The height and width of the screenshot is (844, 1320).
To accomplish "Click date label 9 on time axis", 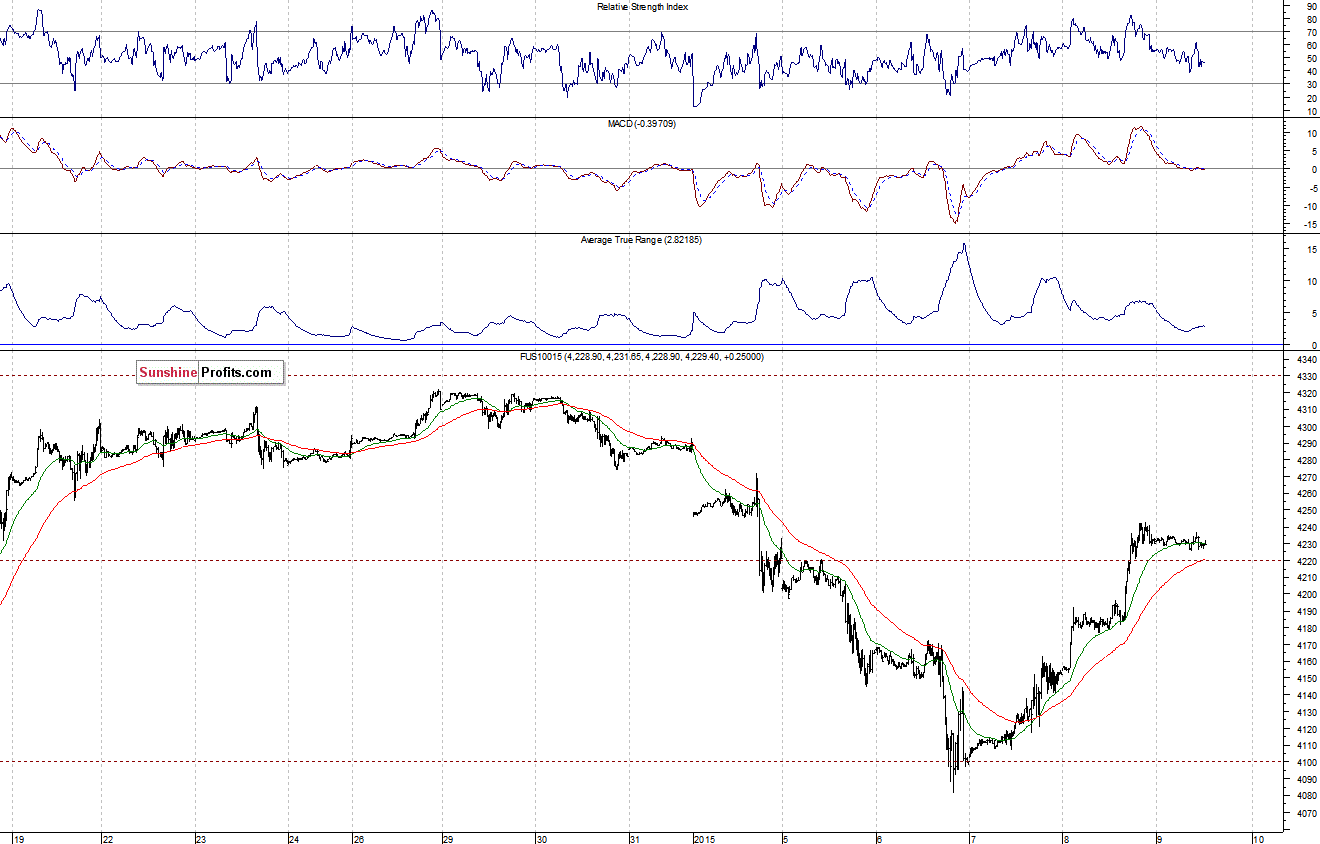I will click(1159, 839).
